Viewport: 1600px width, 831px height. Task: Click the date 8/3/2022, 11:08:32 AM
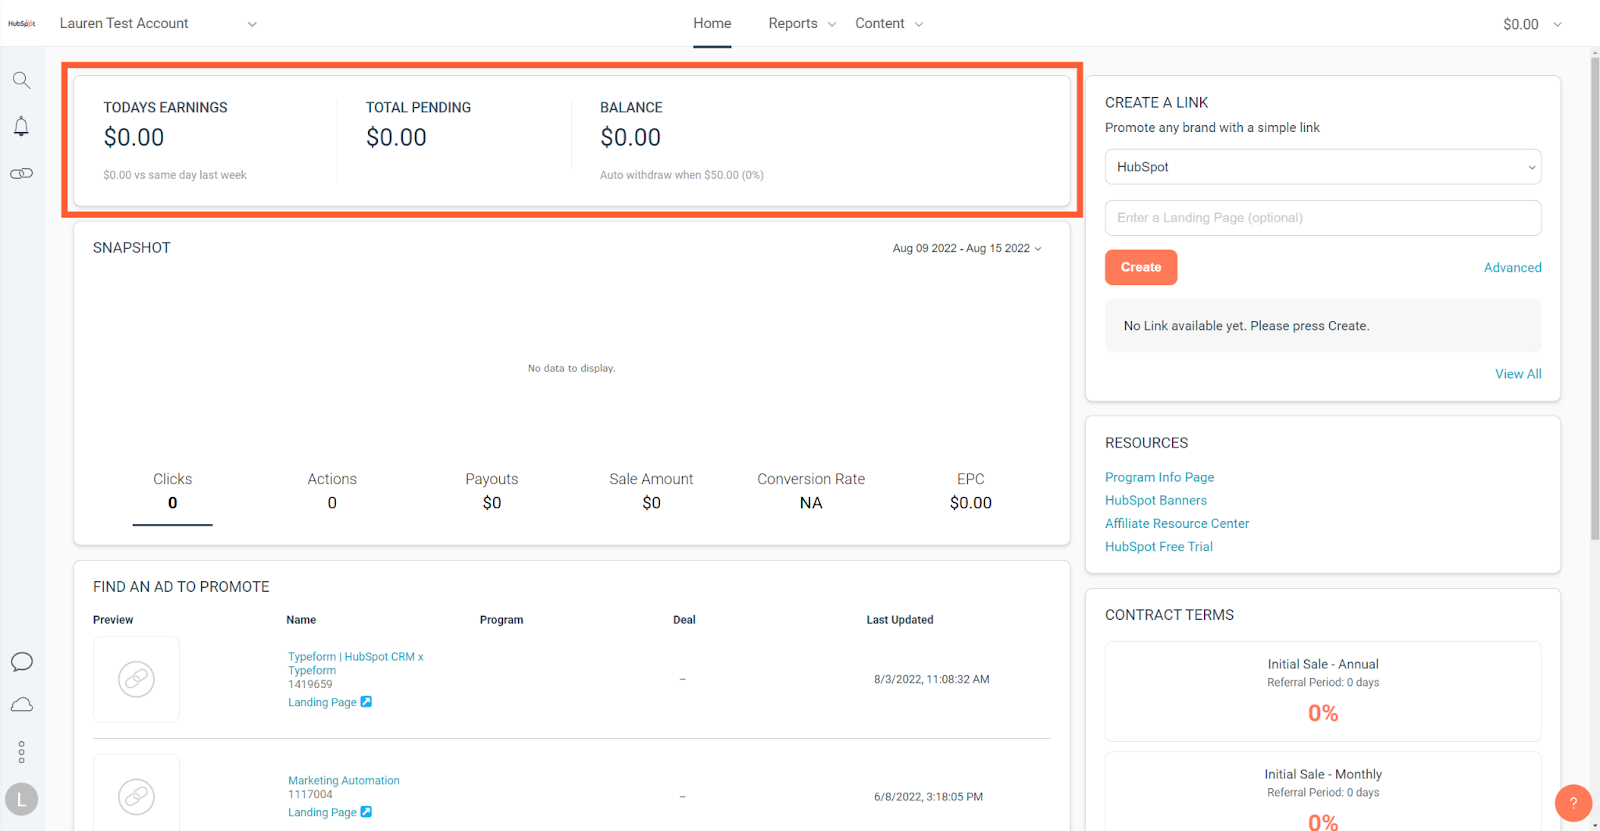pyautogui.click(x=932, y=679)
